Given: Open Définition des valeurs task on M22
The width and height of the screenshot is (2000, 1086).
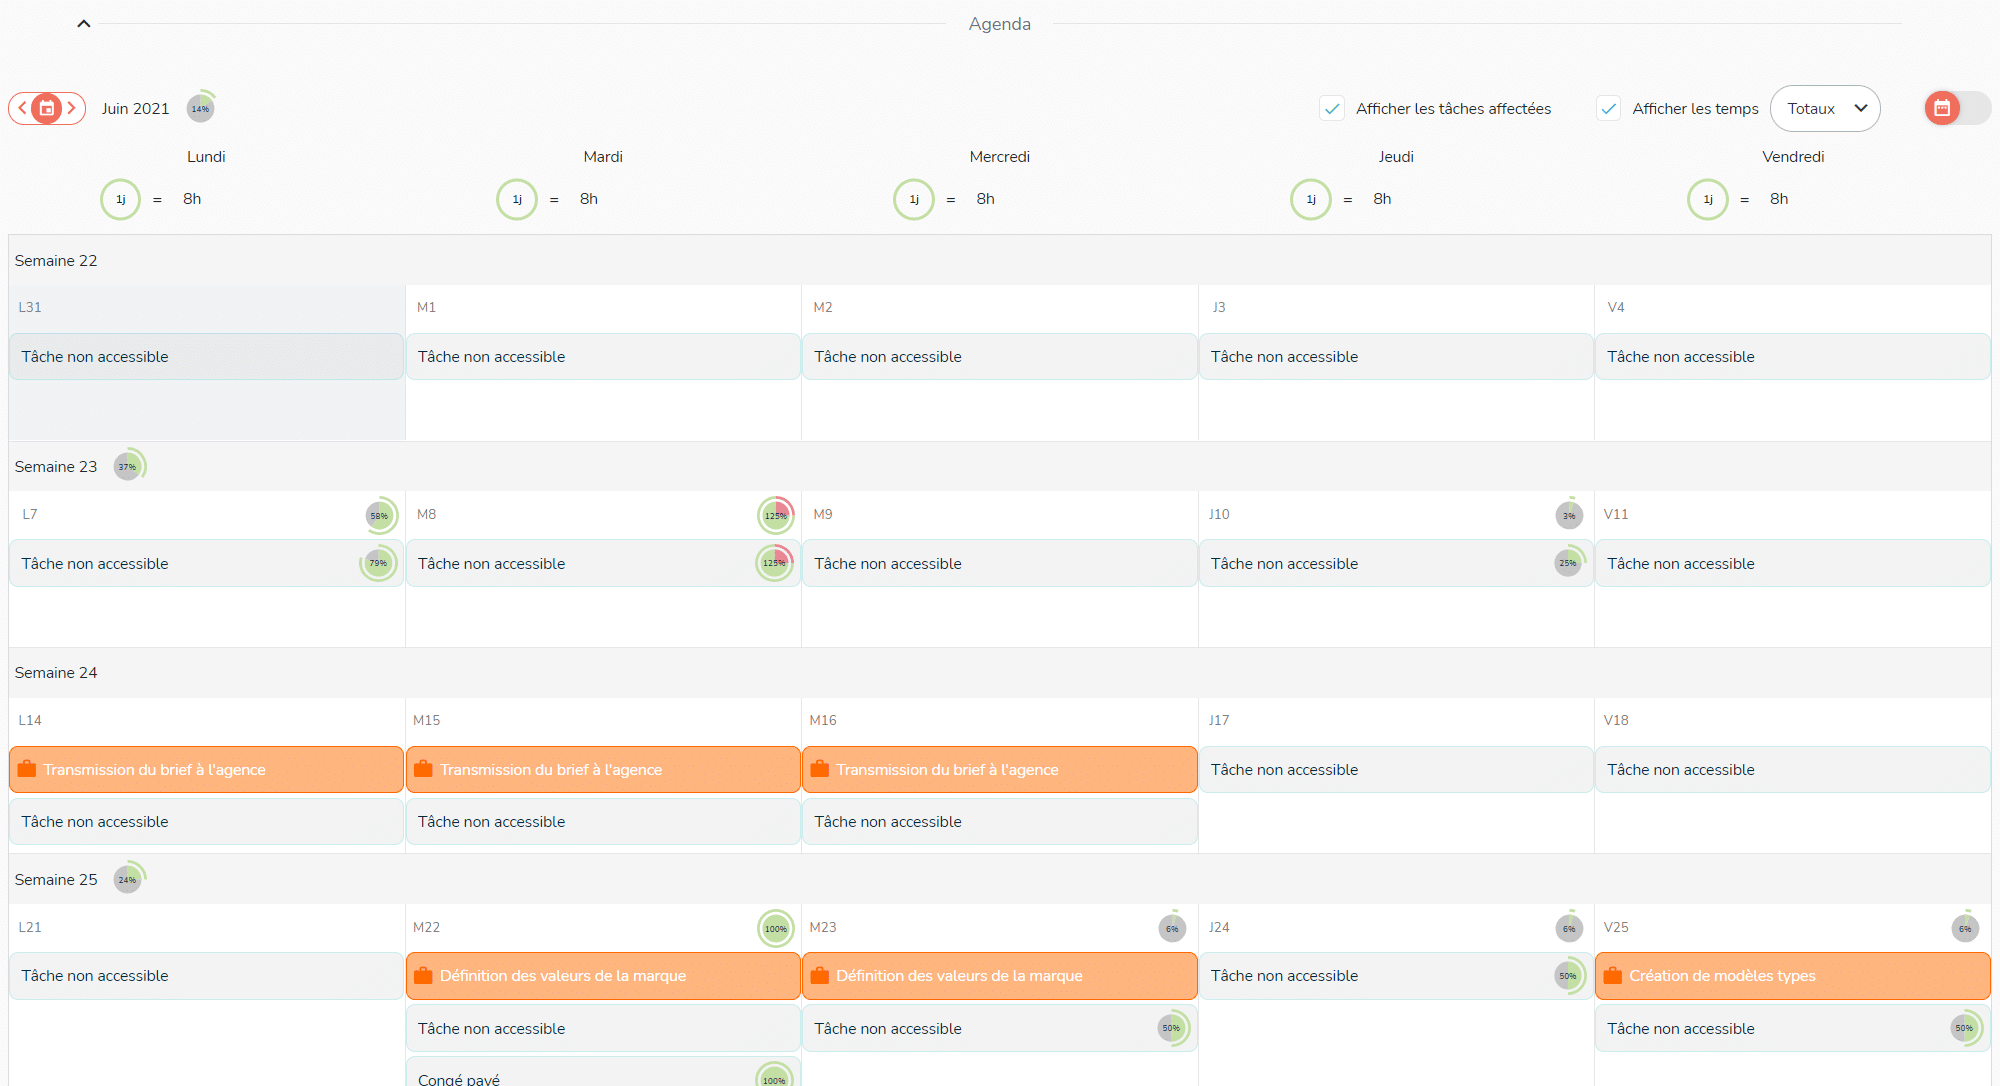Looking at the screenshot, I should click(603, 975).
